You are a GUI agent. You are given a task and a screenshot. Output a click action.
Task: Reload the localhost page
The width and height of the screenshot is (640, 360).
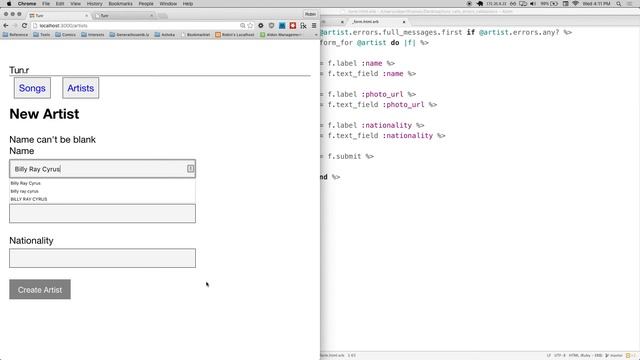pos(24,25)
